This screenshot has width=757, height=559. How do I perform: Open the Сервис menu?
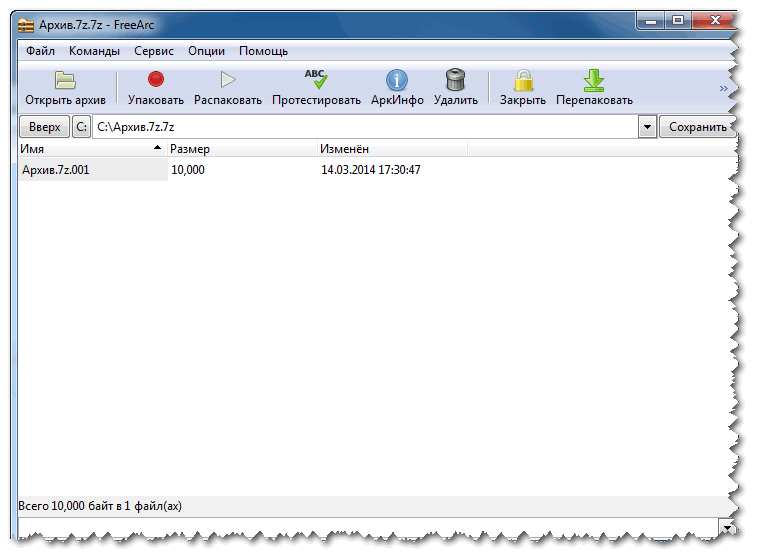pos(154,51)
